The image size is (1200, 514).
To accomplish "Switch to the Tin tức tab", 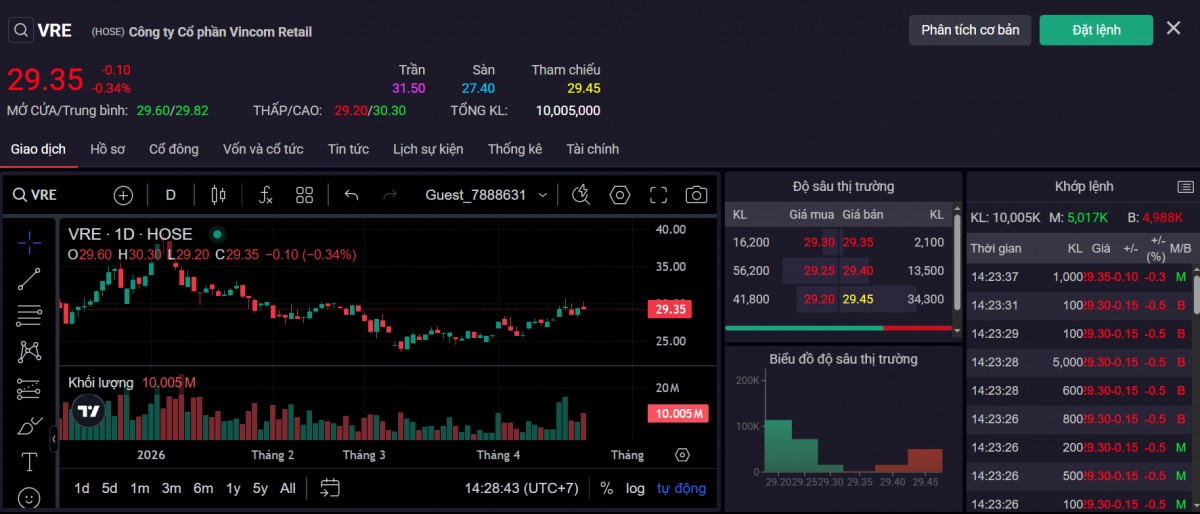I will pos(348,149).
